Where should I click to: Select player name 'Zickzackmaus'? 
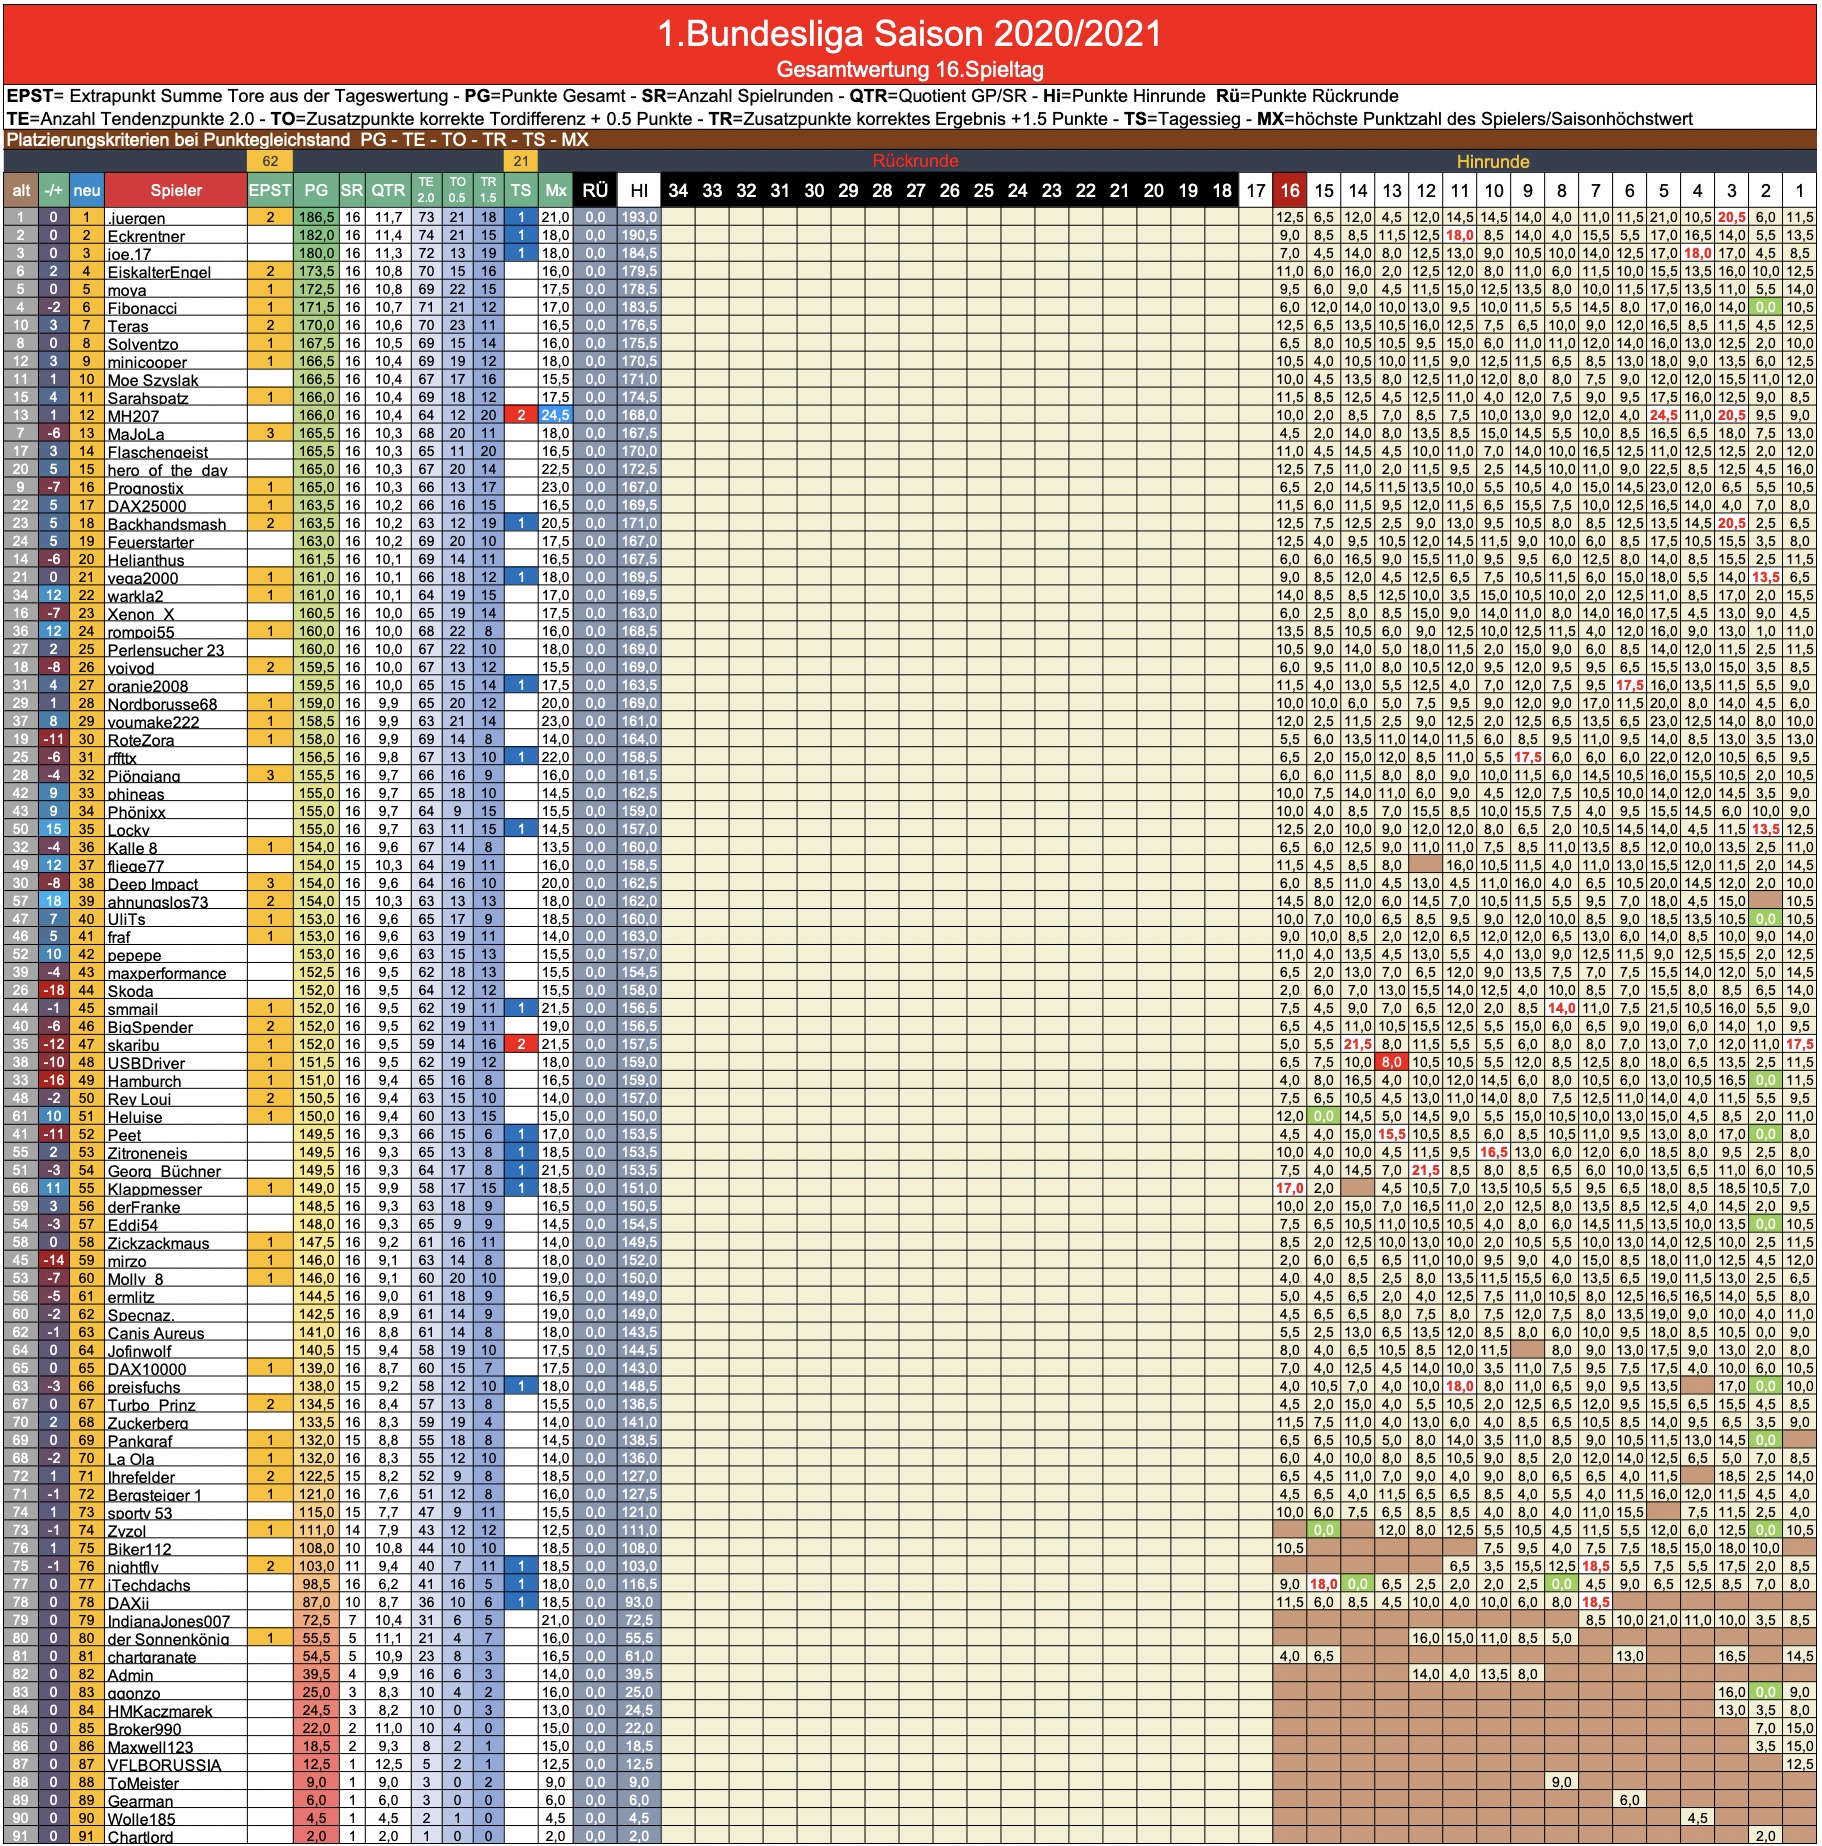click(159, 1243)
